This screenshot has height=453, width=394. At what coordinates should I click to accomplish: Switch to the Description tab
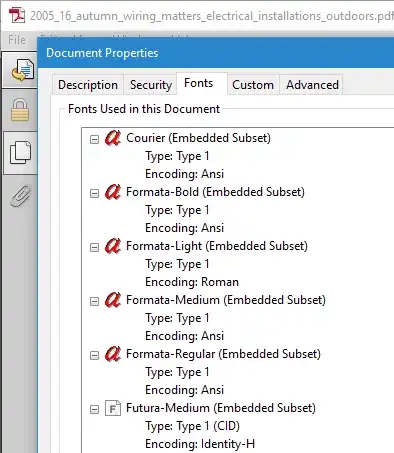[x=88, y=85]
